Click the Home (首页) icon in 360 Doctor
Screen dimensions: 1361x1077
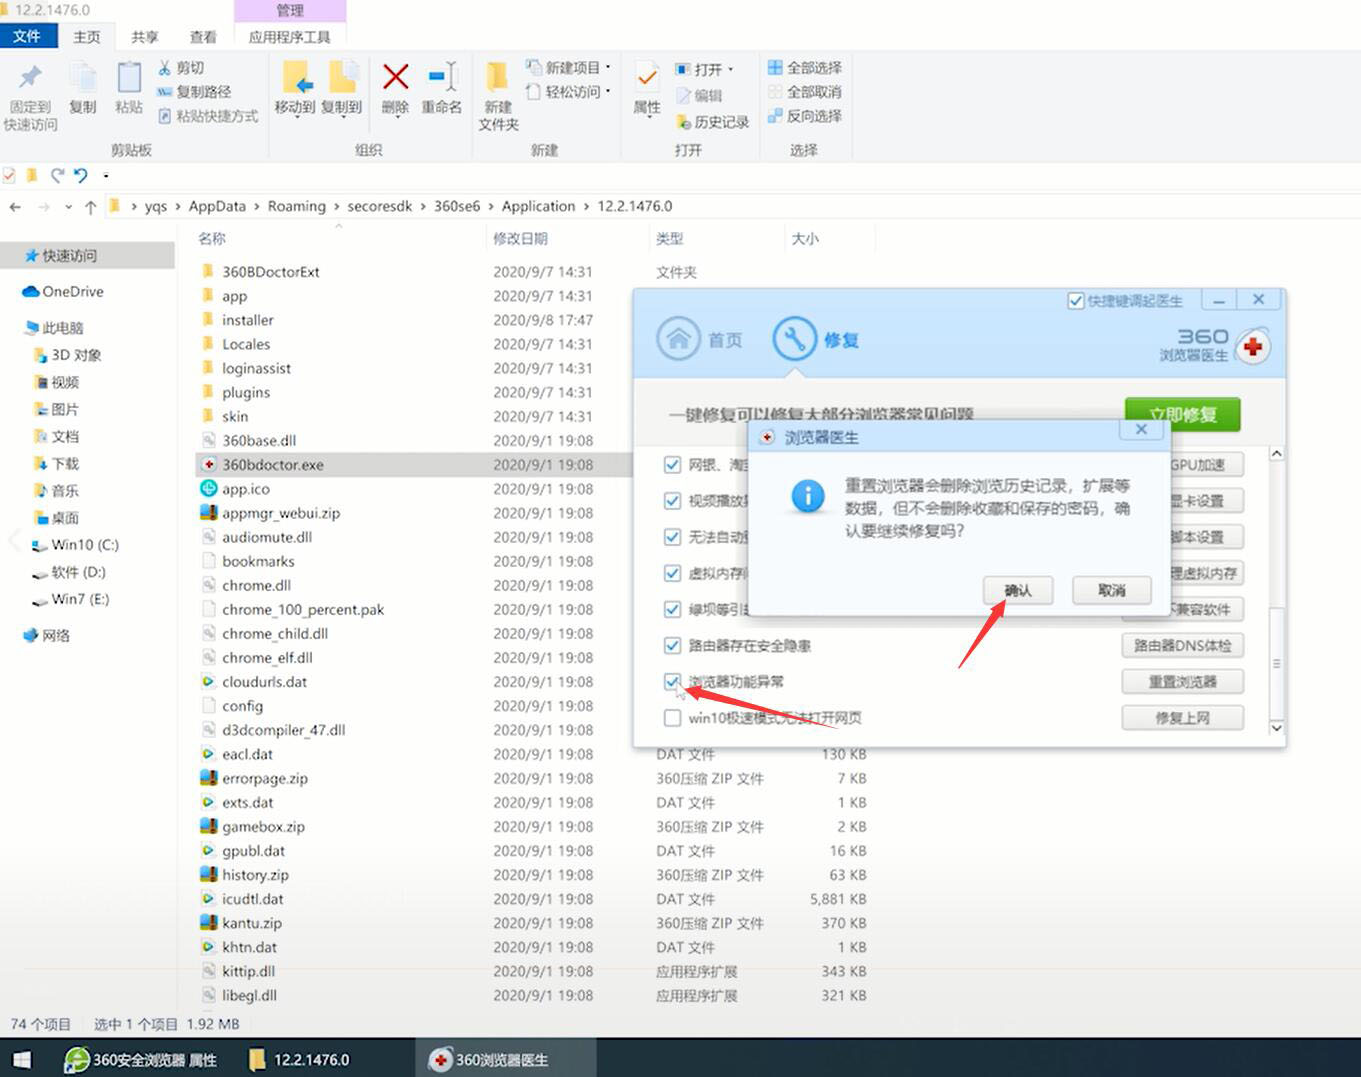tap(678, 339)
